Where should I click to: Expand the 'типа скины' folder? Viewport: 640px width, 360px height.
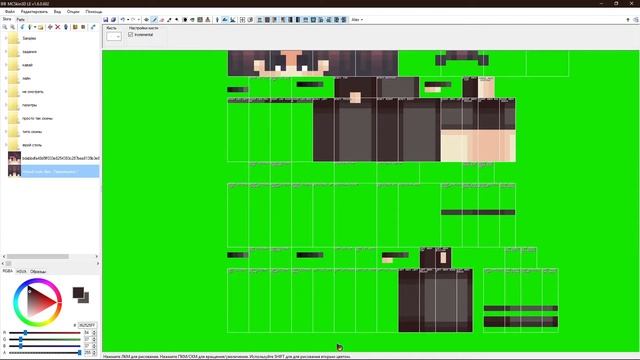click(6, 131)
